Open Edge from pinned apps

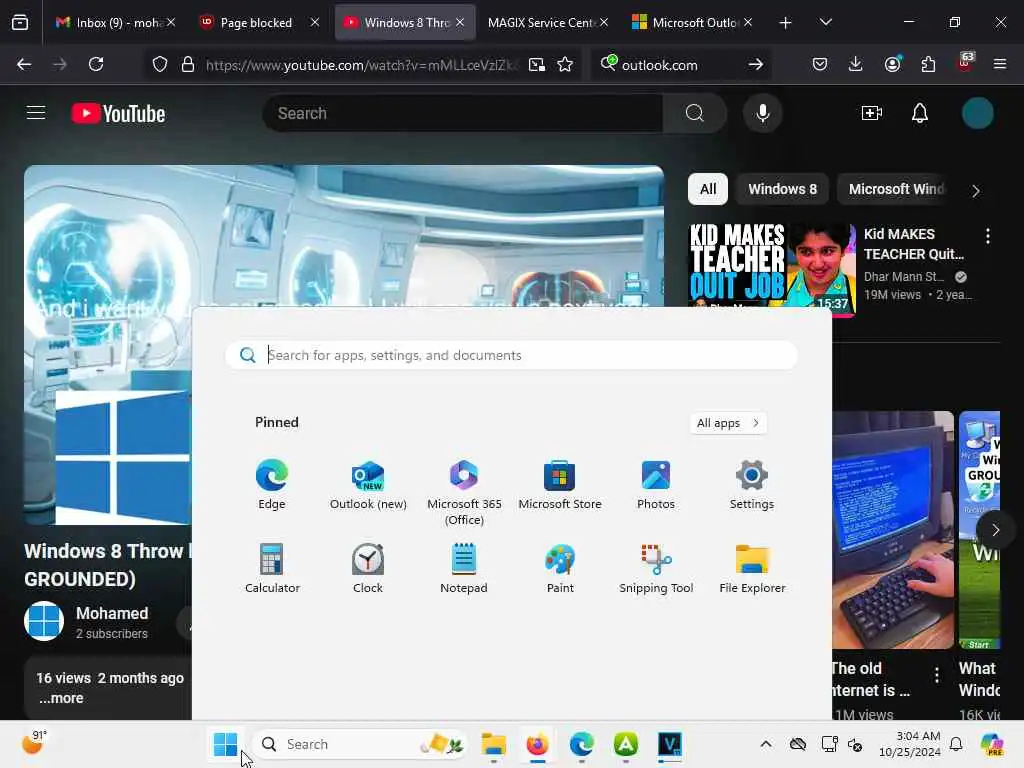pos(272,485)
